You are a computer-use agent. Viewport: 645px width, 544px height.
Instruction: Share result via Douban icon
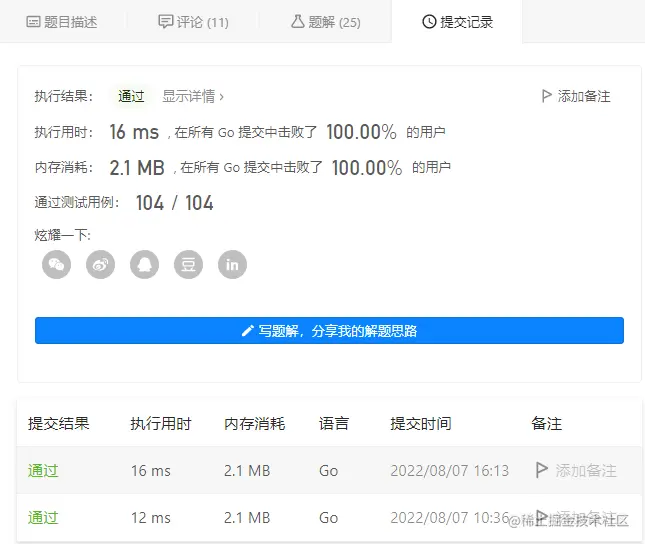(x=188, y=265)
